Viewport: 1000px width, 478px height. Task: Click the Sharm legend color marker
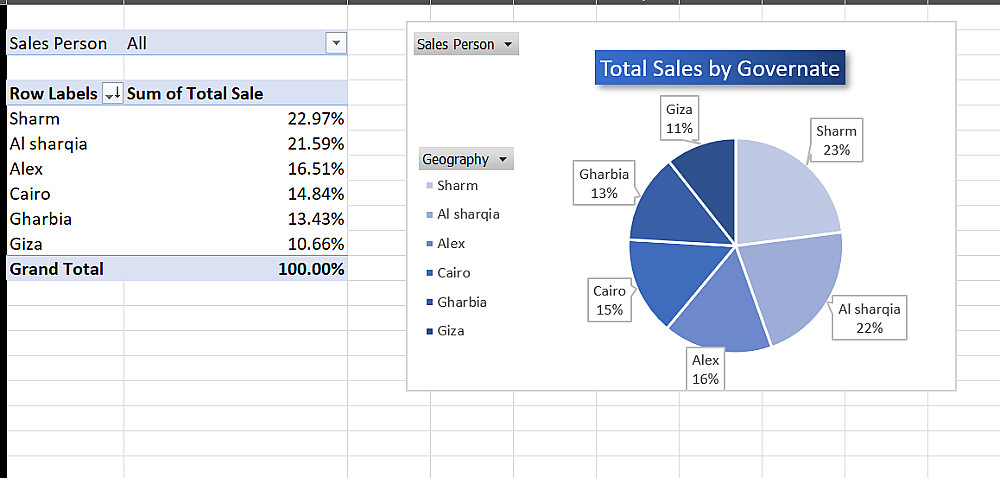click(x=429, y=186)
